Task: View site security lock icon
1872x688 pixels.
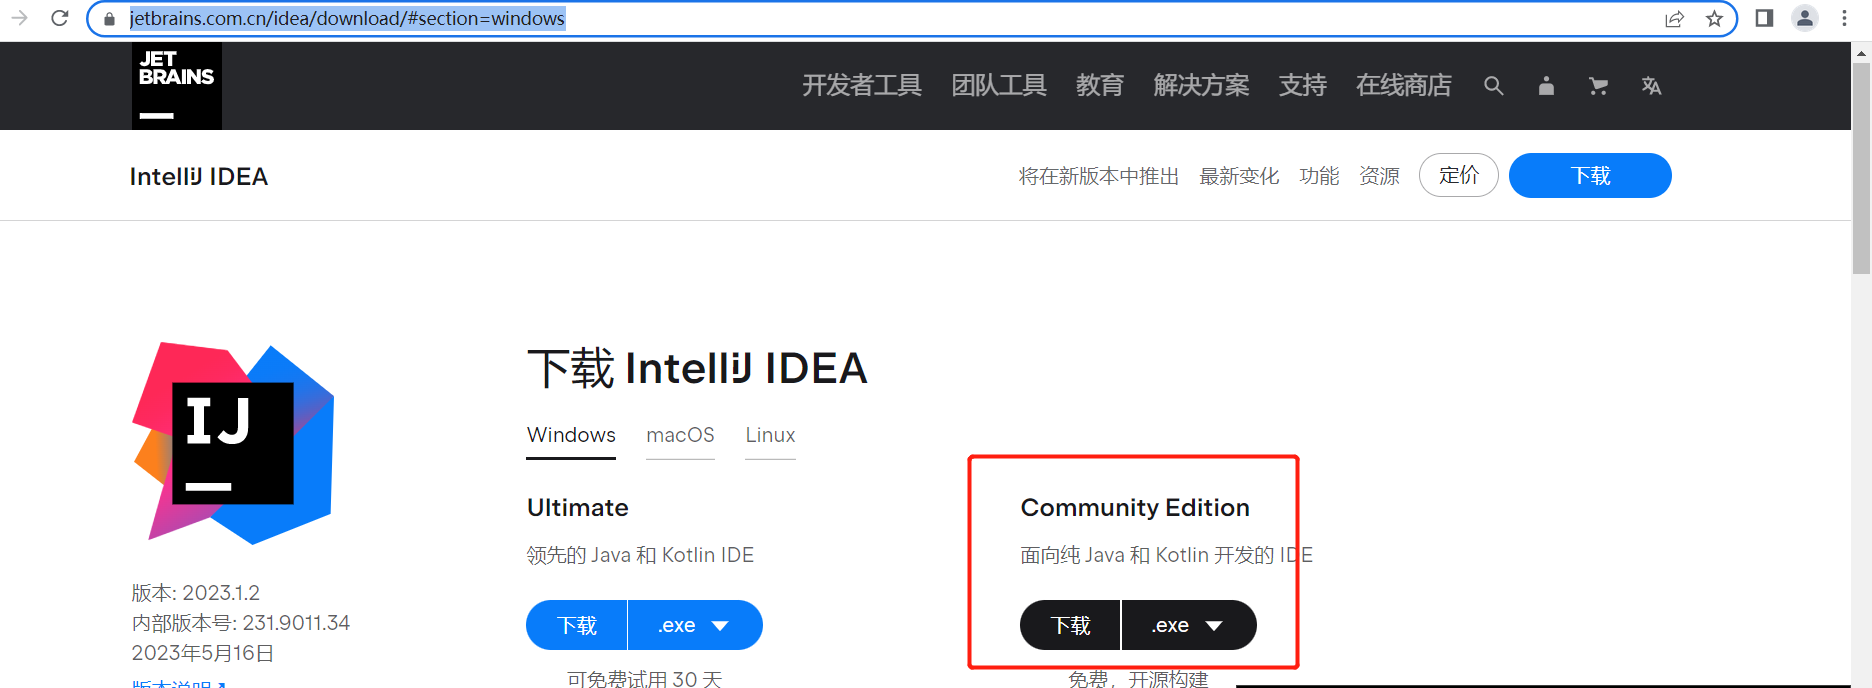Action: pos(109,19)
